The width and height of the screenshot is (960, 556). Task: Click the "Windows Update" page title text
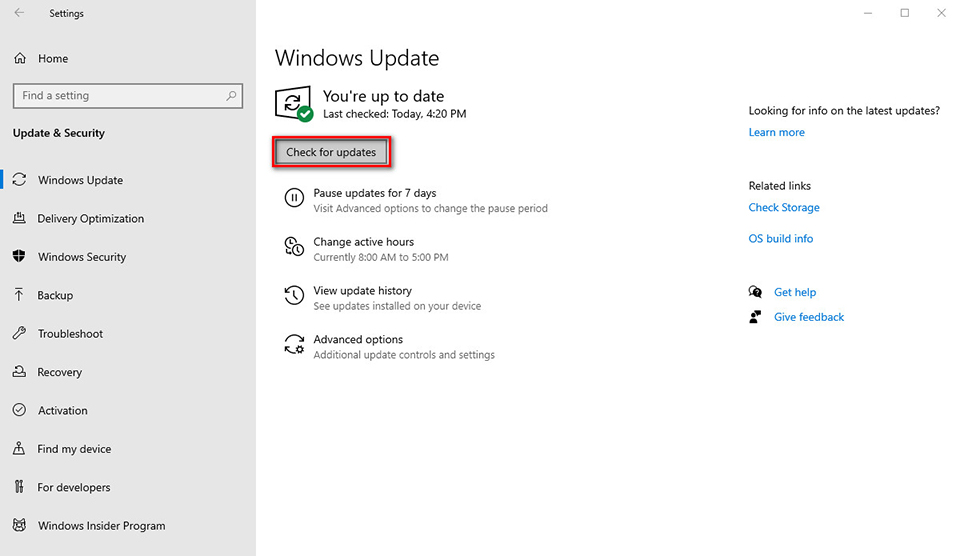(357, 58)
